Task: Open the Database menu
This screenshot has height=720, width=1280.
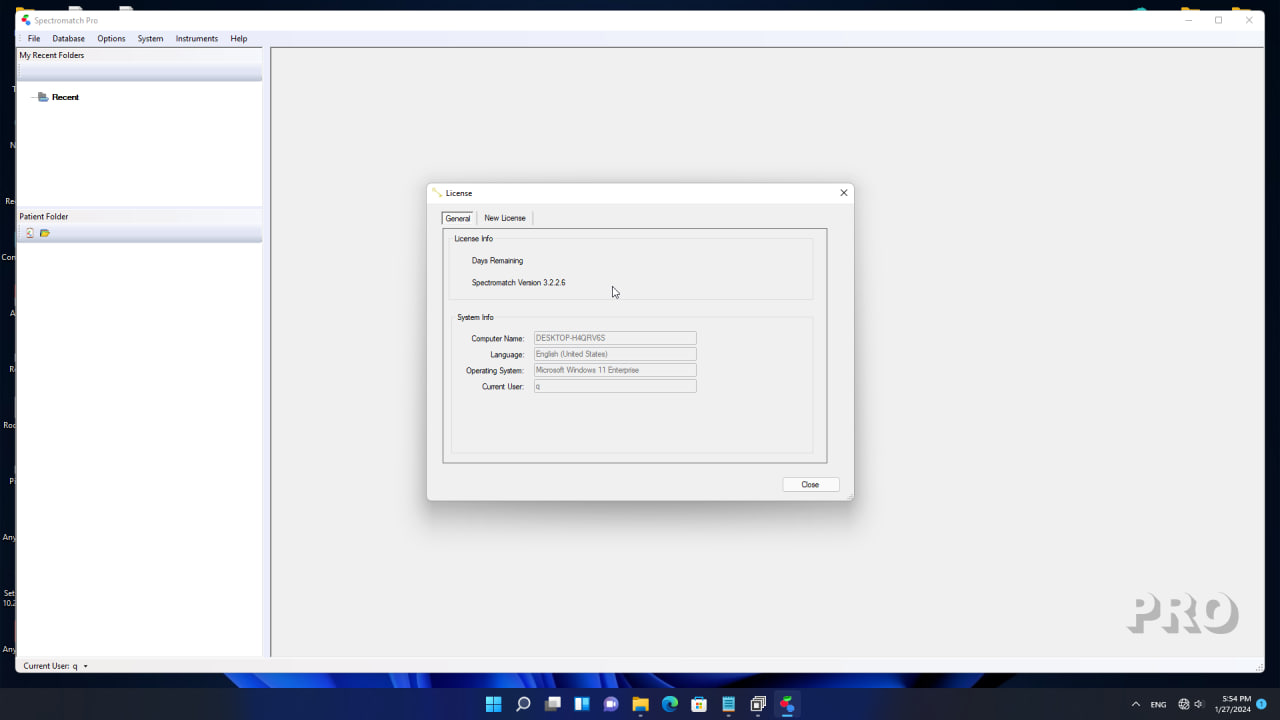Action: coord(69,39)
